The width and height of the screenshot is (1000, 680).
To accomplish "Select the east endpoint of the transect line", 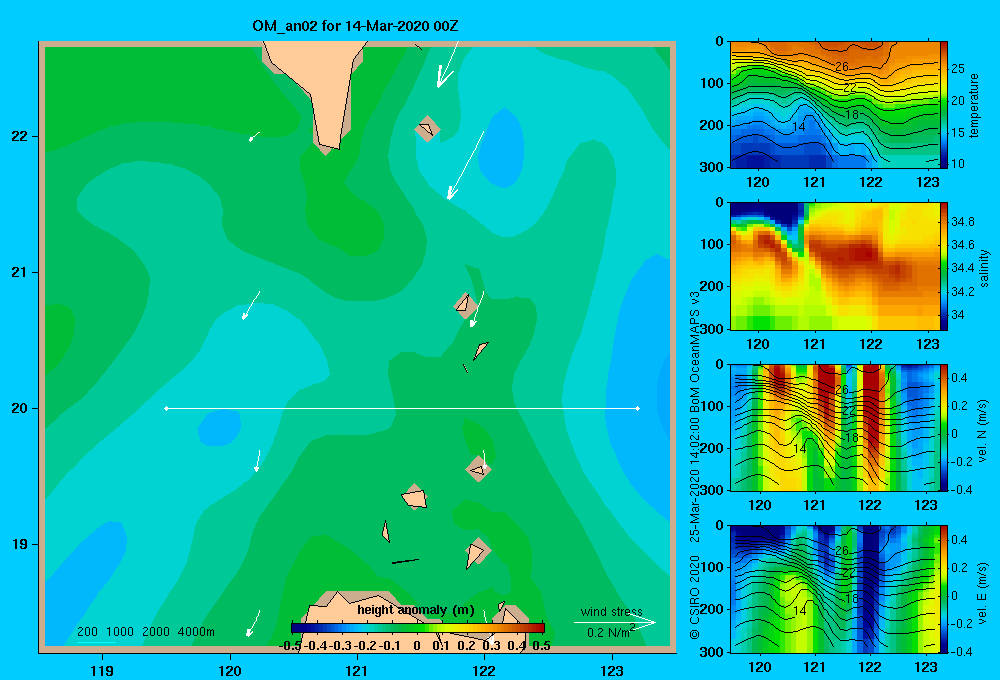I will pyautogui.click(x=637, y=408).
